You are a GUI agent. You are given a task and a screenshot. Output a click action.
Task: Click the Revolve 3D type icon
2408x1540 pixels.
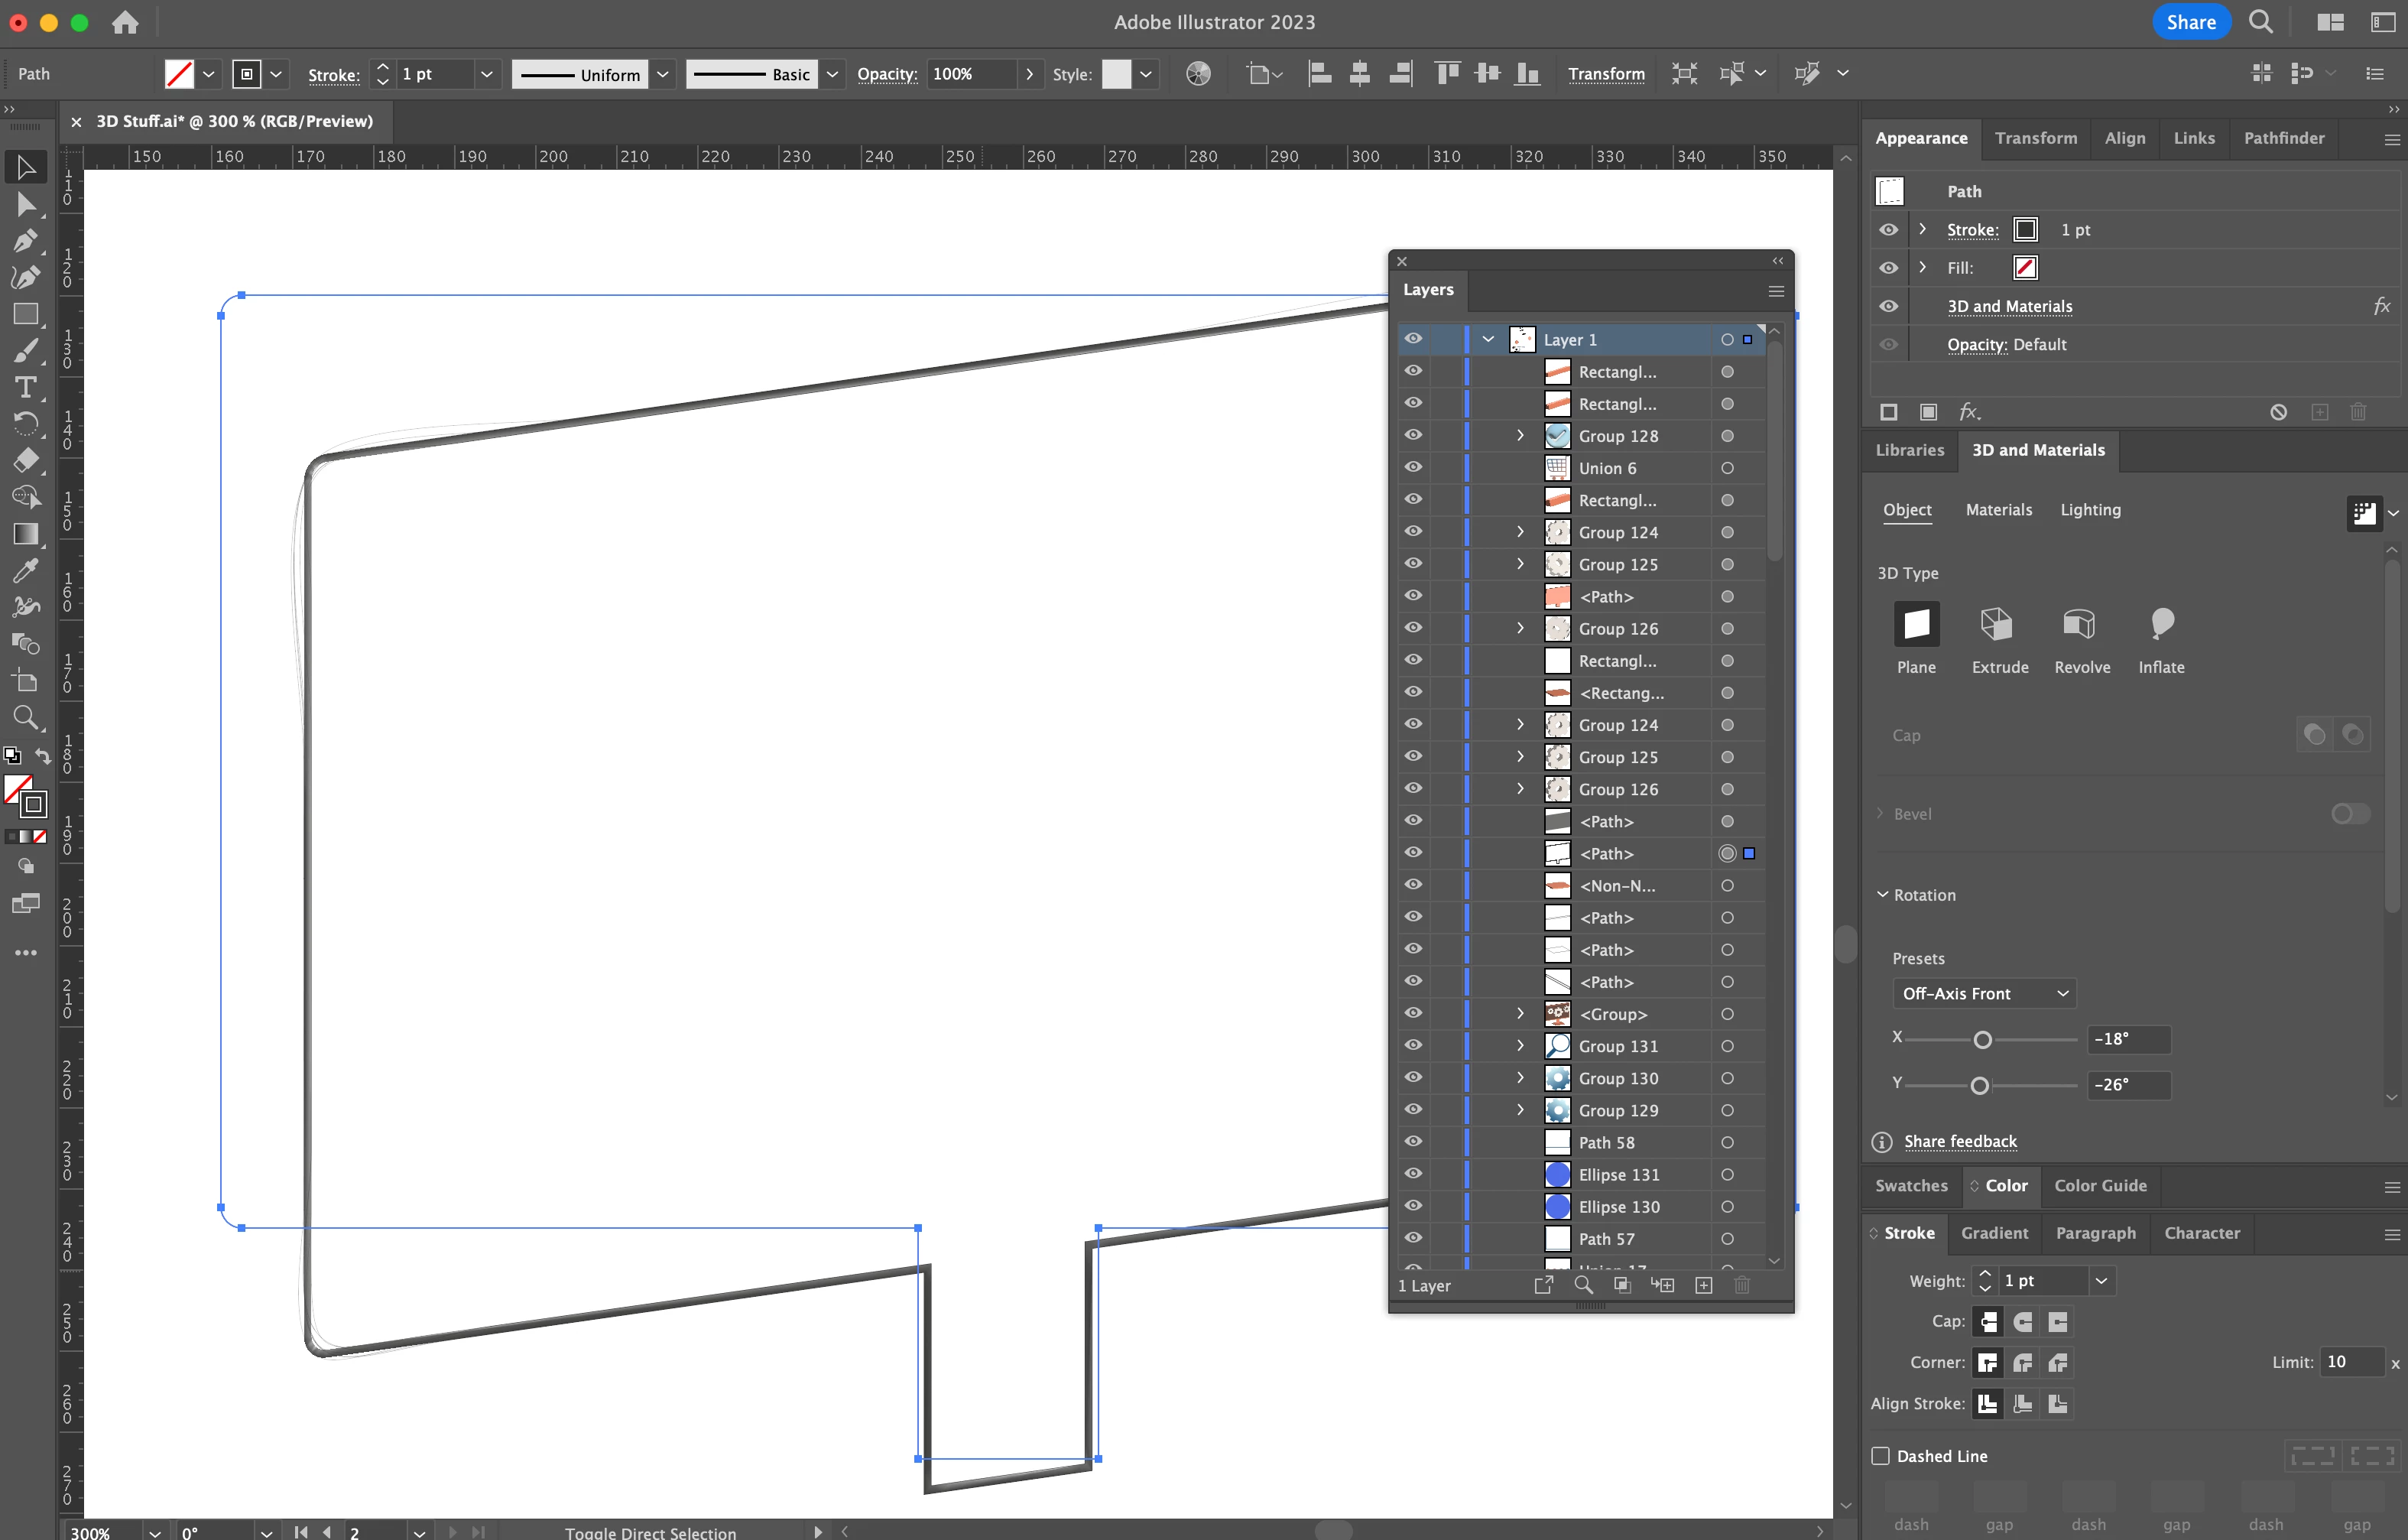[2080, 625]
